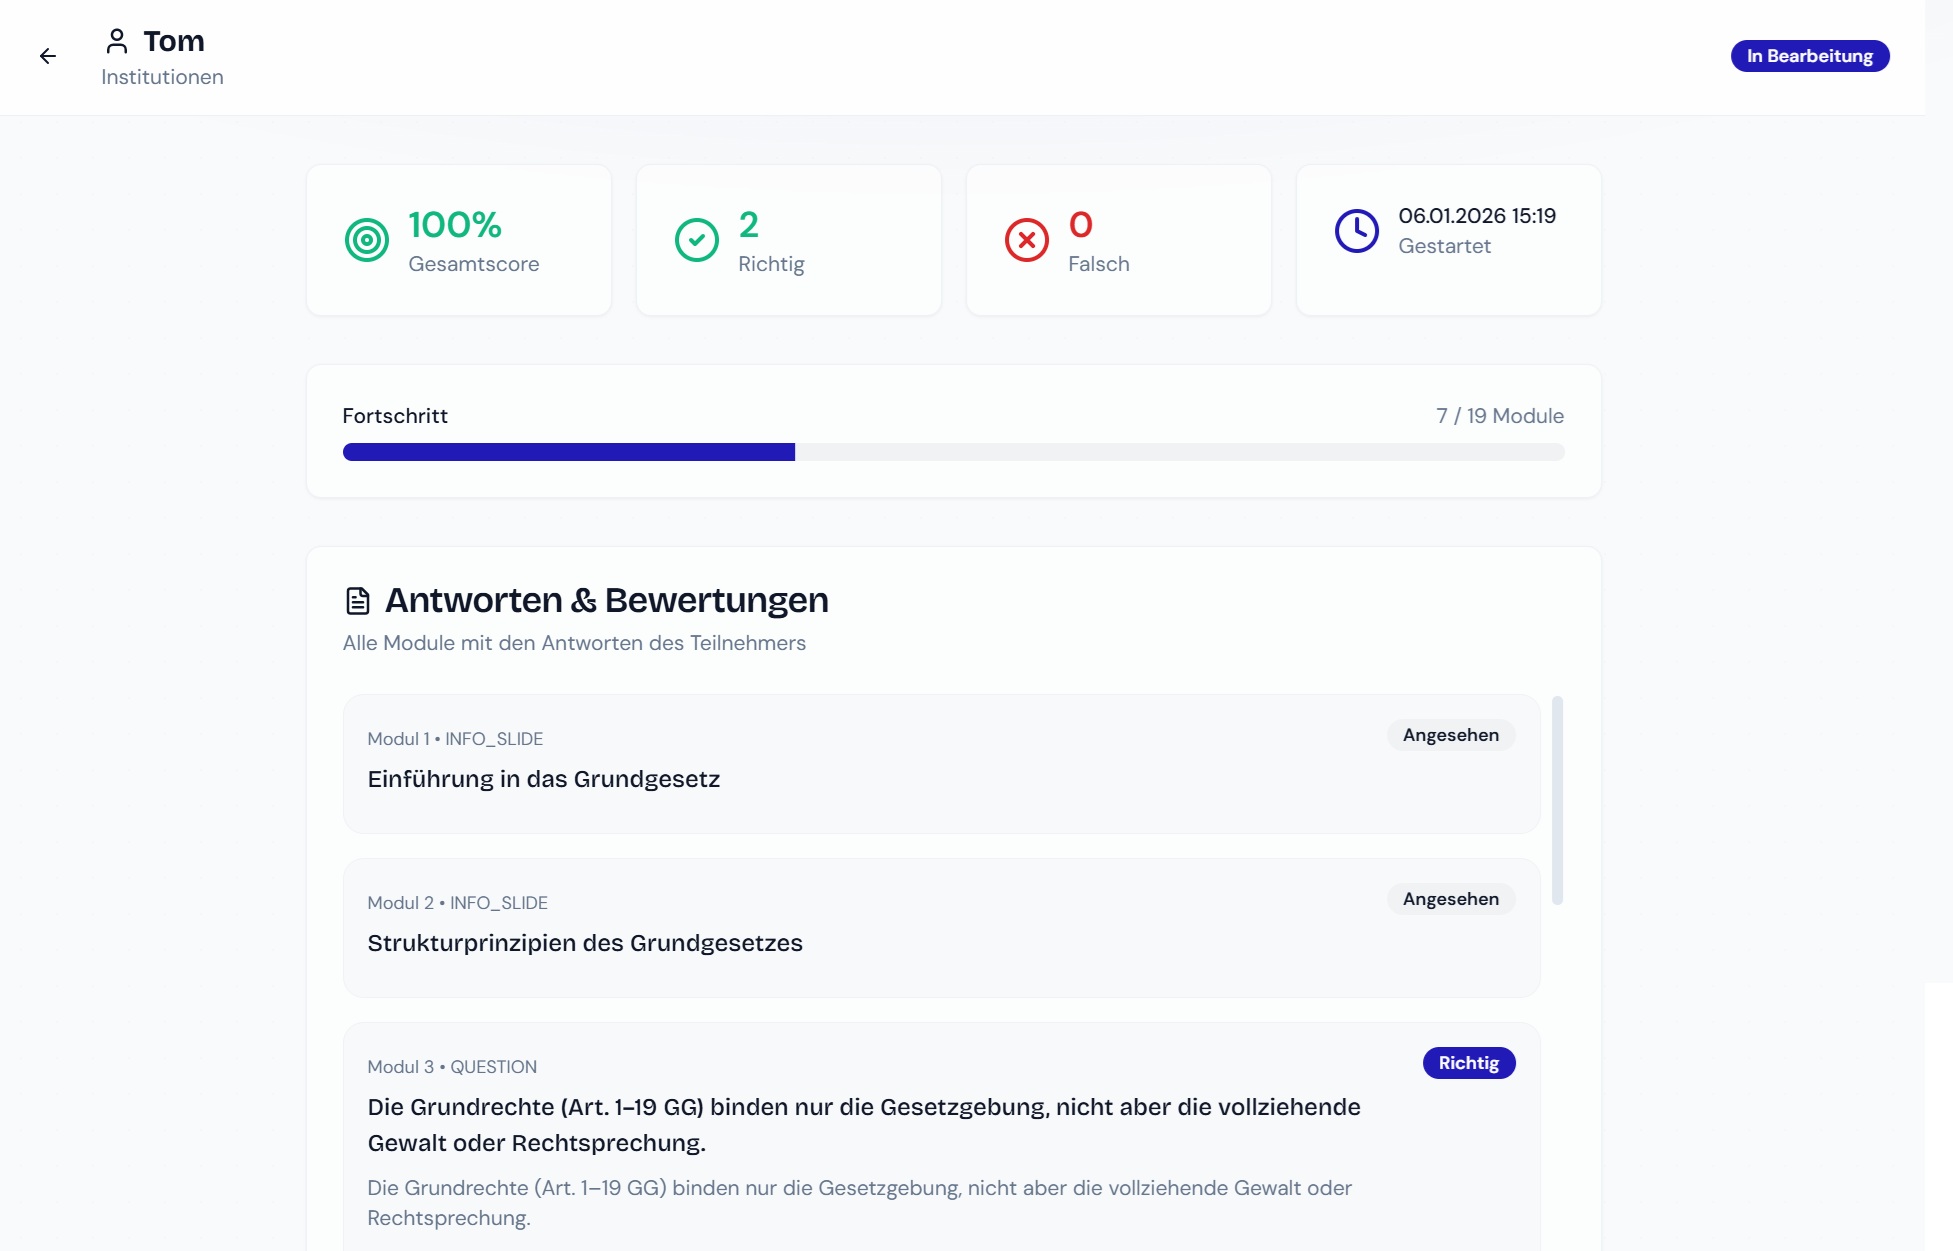Click the In Bearbeitung status badge

click(1809, 56)
